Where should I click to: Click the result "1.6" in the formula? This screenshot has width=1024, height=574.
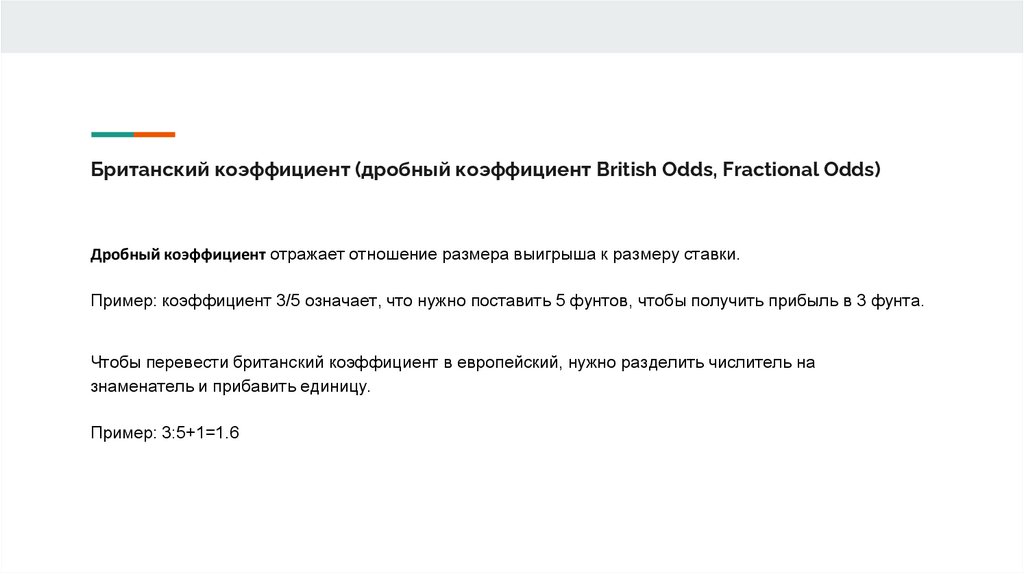[228, 433]
